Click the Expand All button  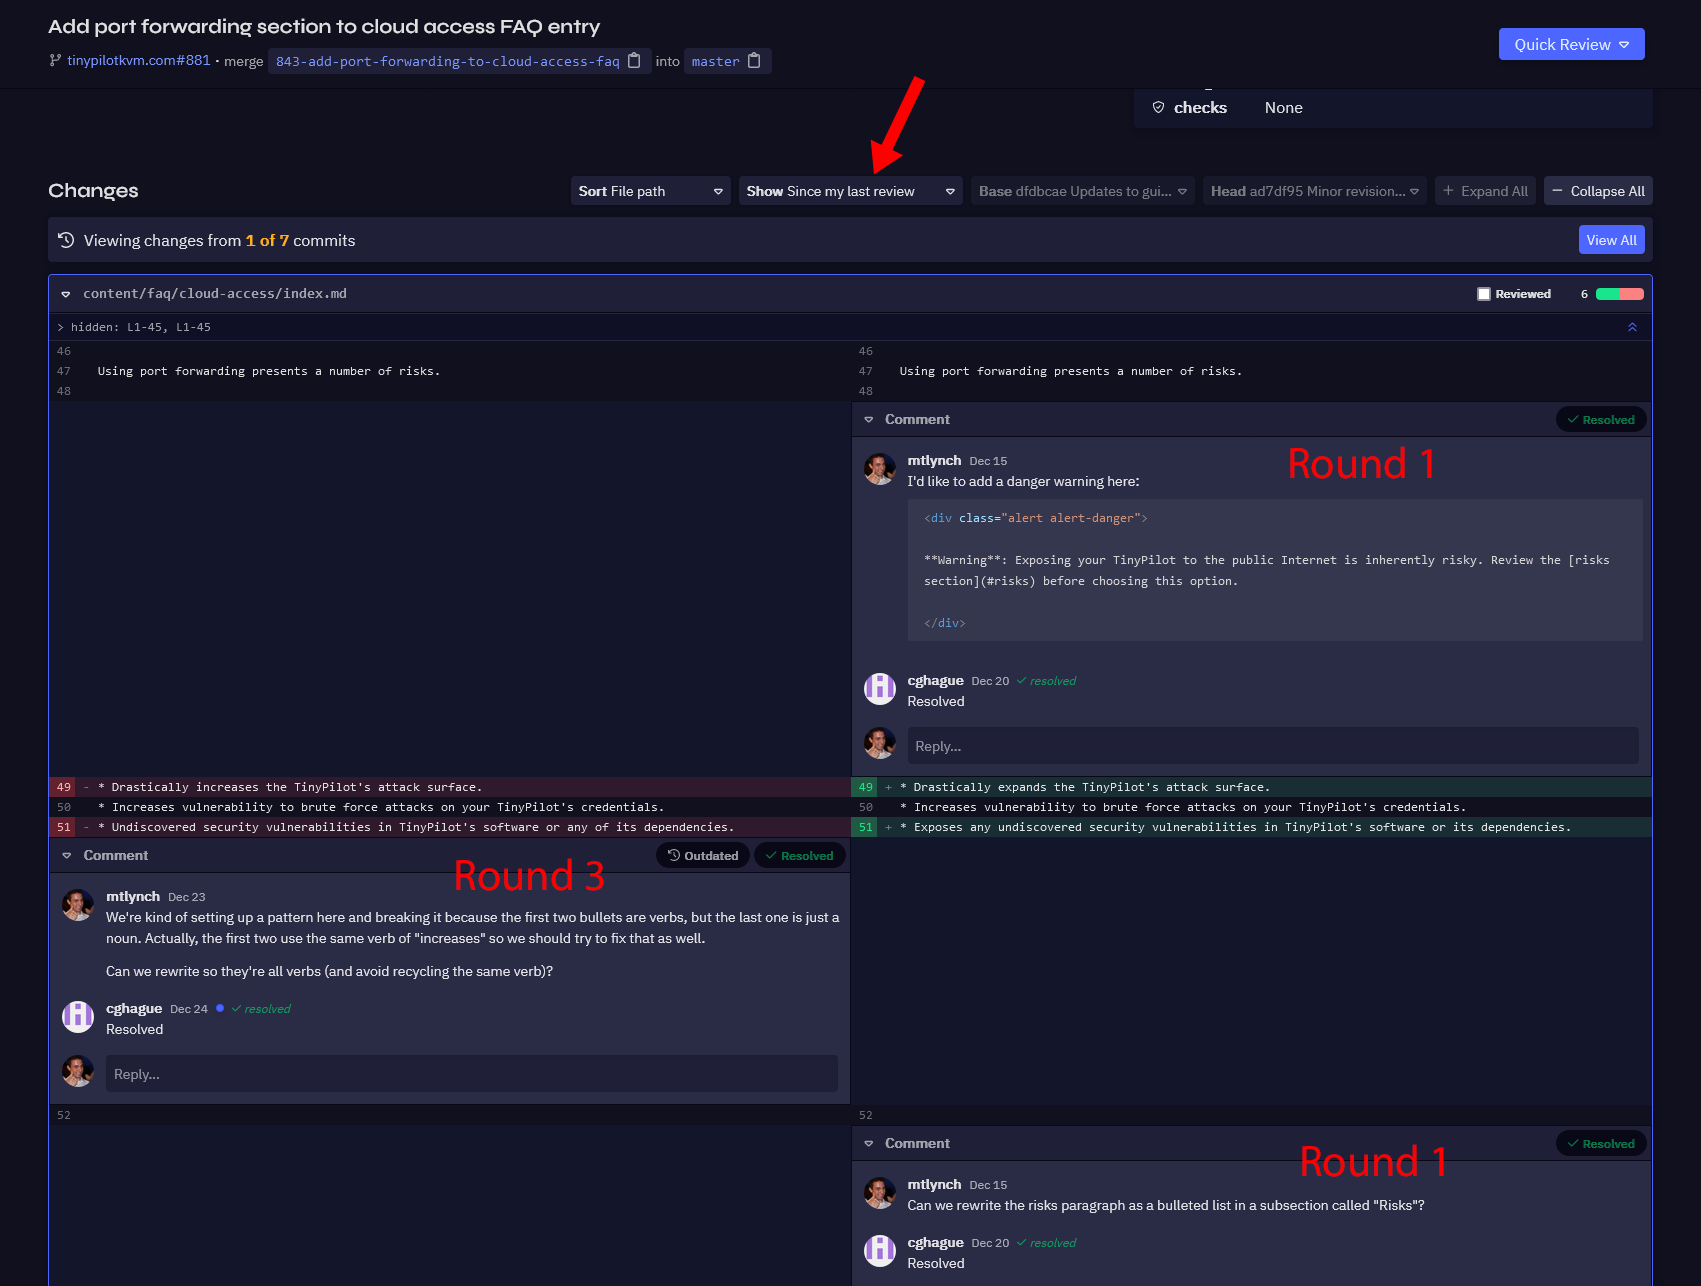[x=1485, y=190]
